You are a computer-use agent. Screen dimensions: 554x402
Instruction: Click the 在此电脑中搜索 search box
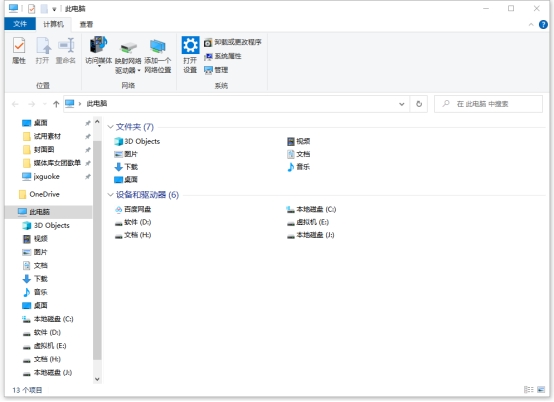(488, 104)
